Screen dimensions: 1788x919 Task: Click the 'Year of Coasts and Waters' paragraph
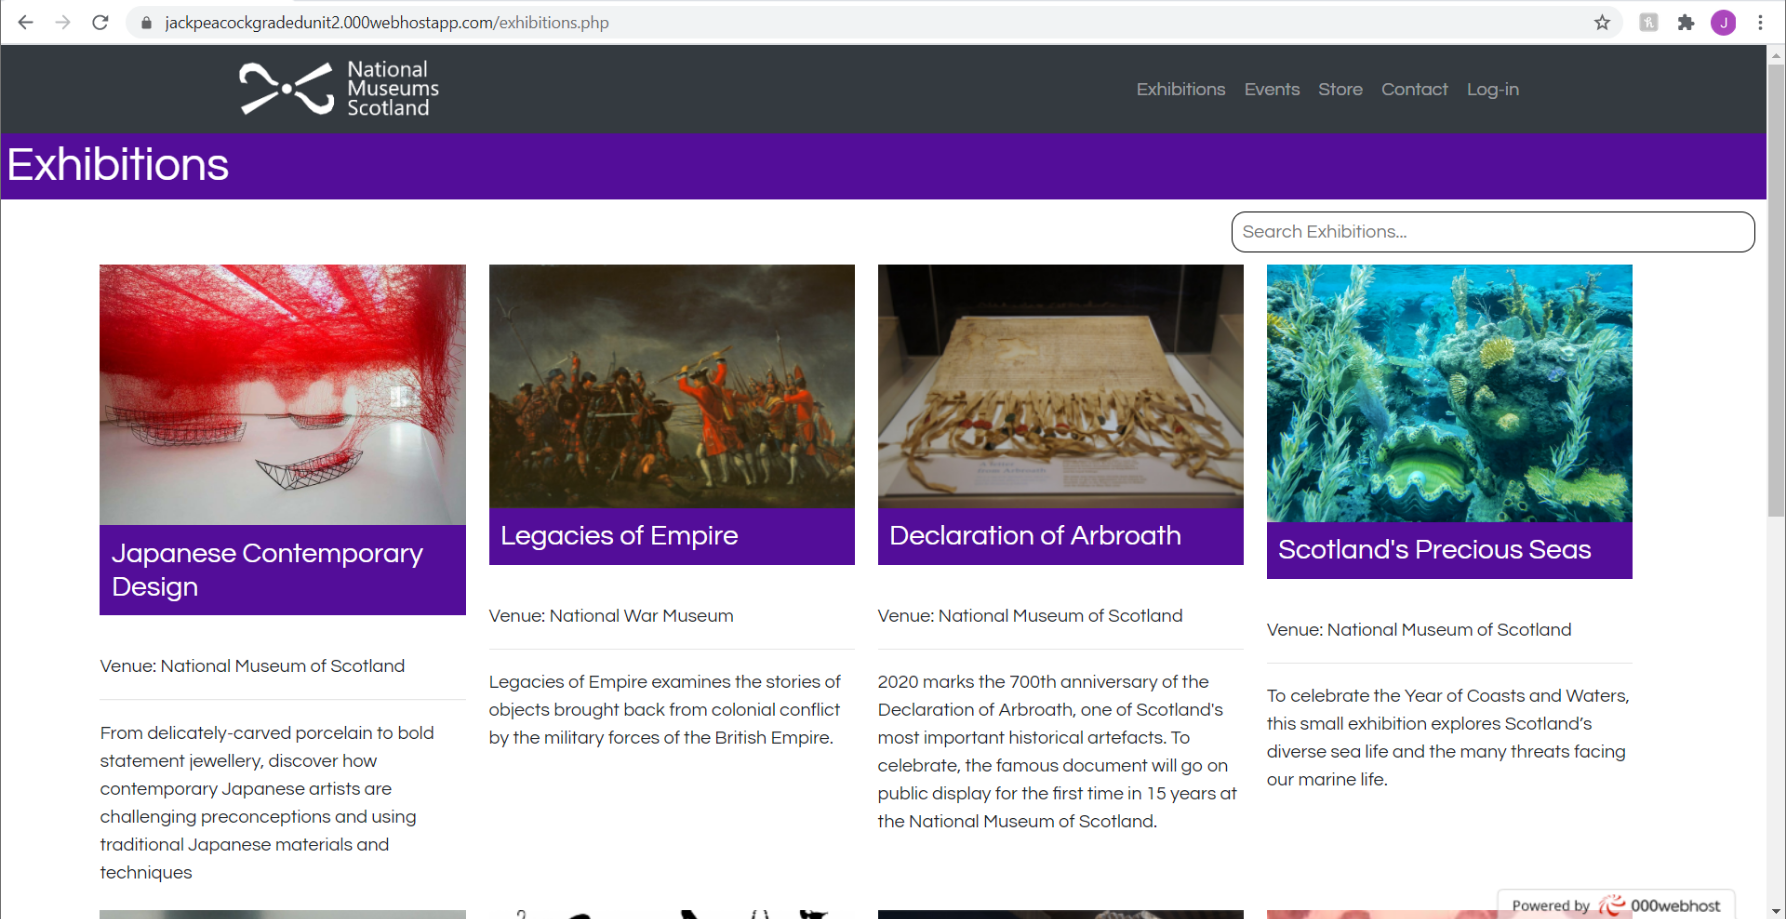pyautogui.click(x=1448, y=738)
